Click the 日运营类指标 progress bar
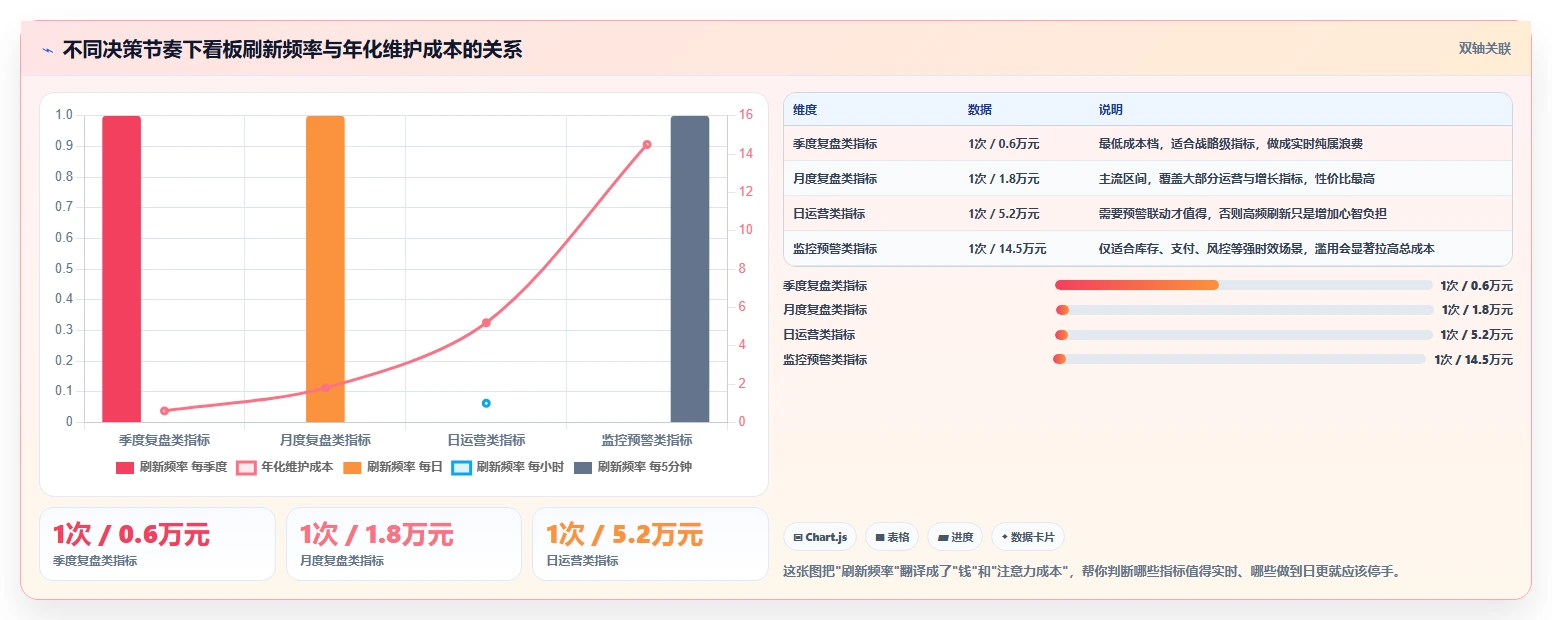This screenshot has width=1552, height=620. pyautogui.click(x=1244, y=335)
